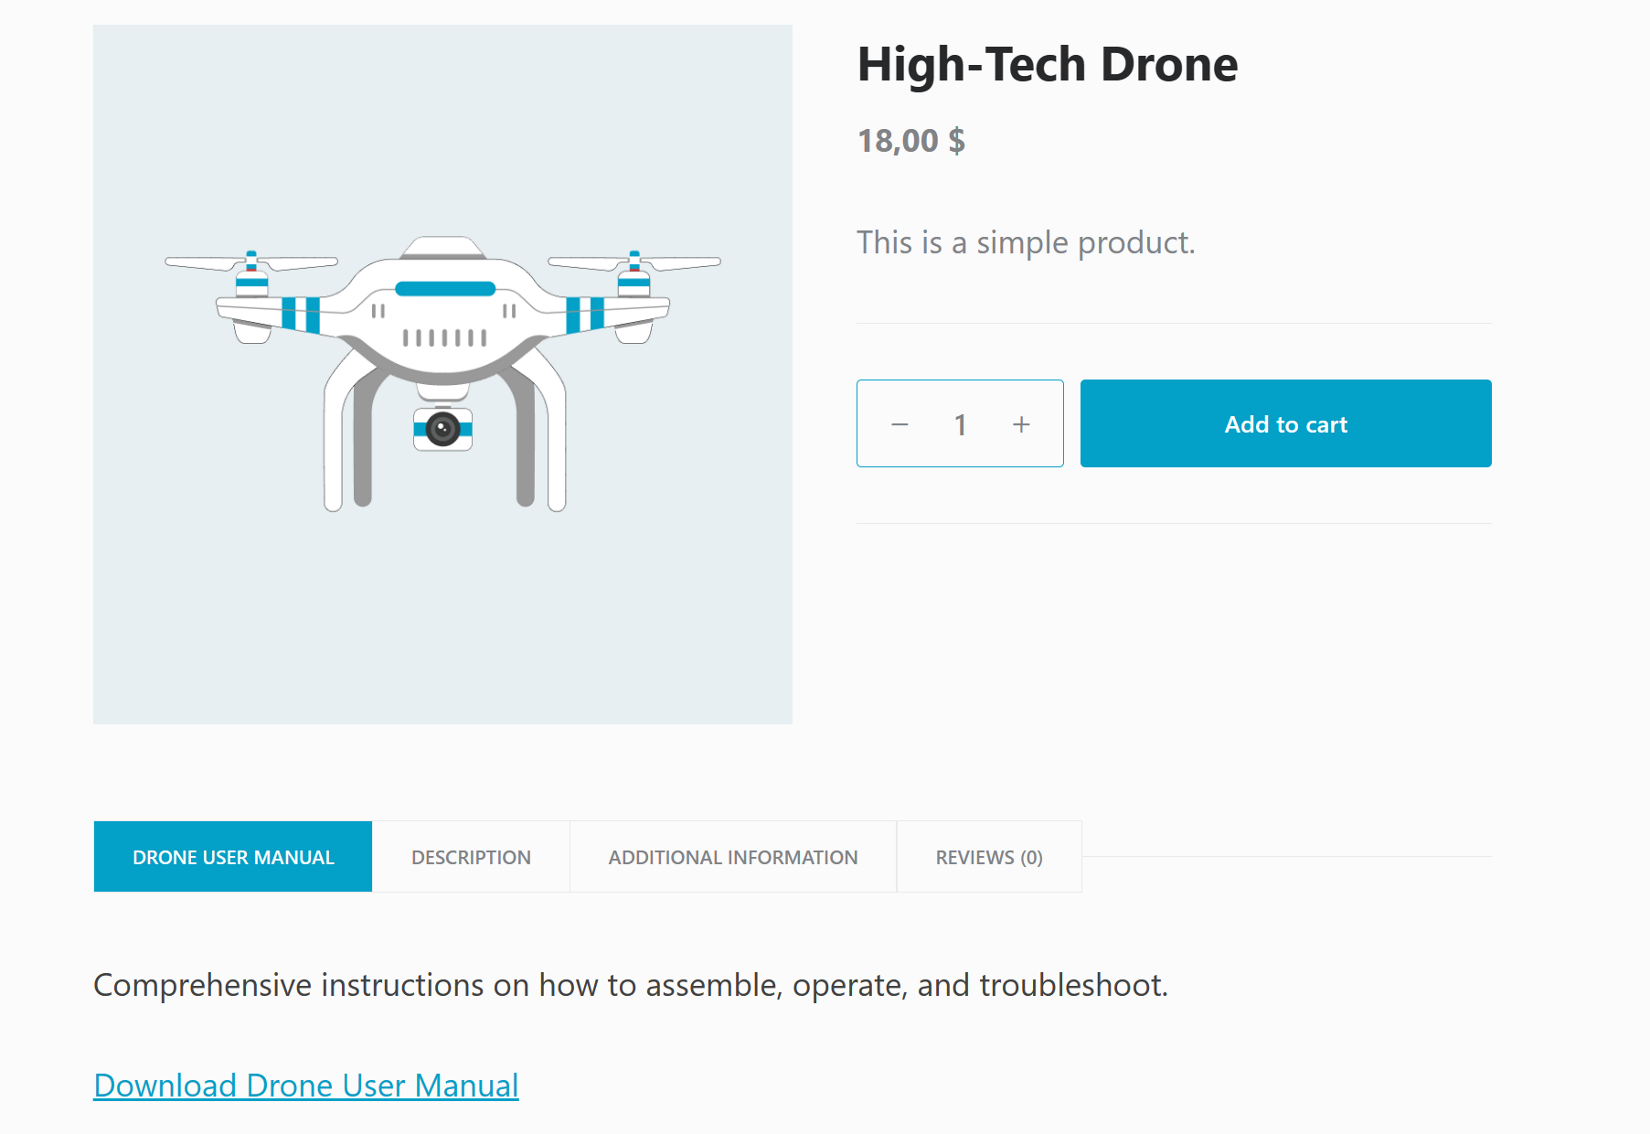Open the ADDITIONAL INFORMATION tab
The width and height of the screenshot is (1650, 1134).
coord(732,857)
